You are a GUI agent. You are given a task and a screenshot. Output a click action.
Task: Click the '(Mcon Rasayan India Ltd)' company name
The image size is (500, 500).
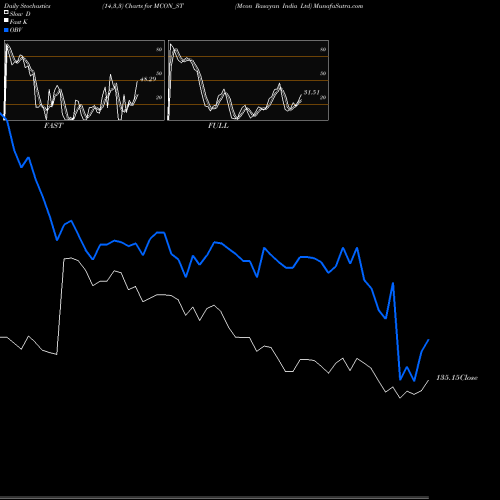click(273, 6)
